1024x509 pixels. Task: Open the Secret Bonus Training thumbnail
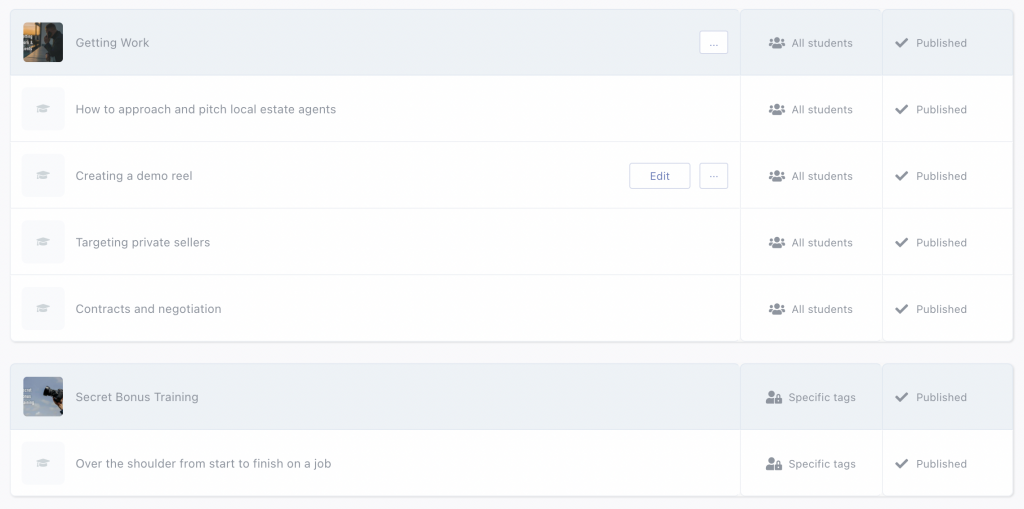(x=43, y=397)
